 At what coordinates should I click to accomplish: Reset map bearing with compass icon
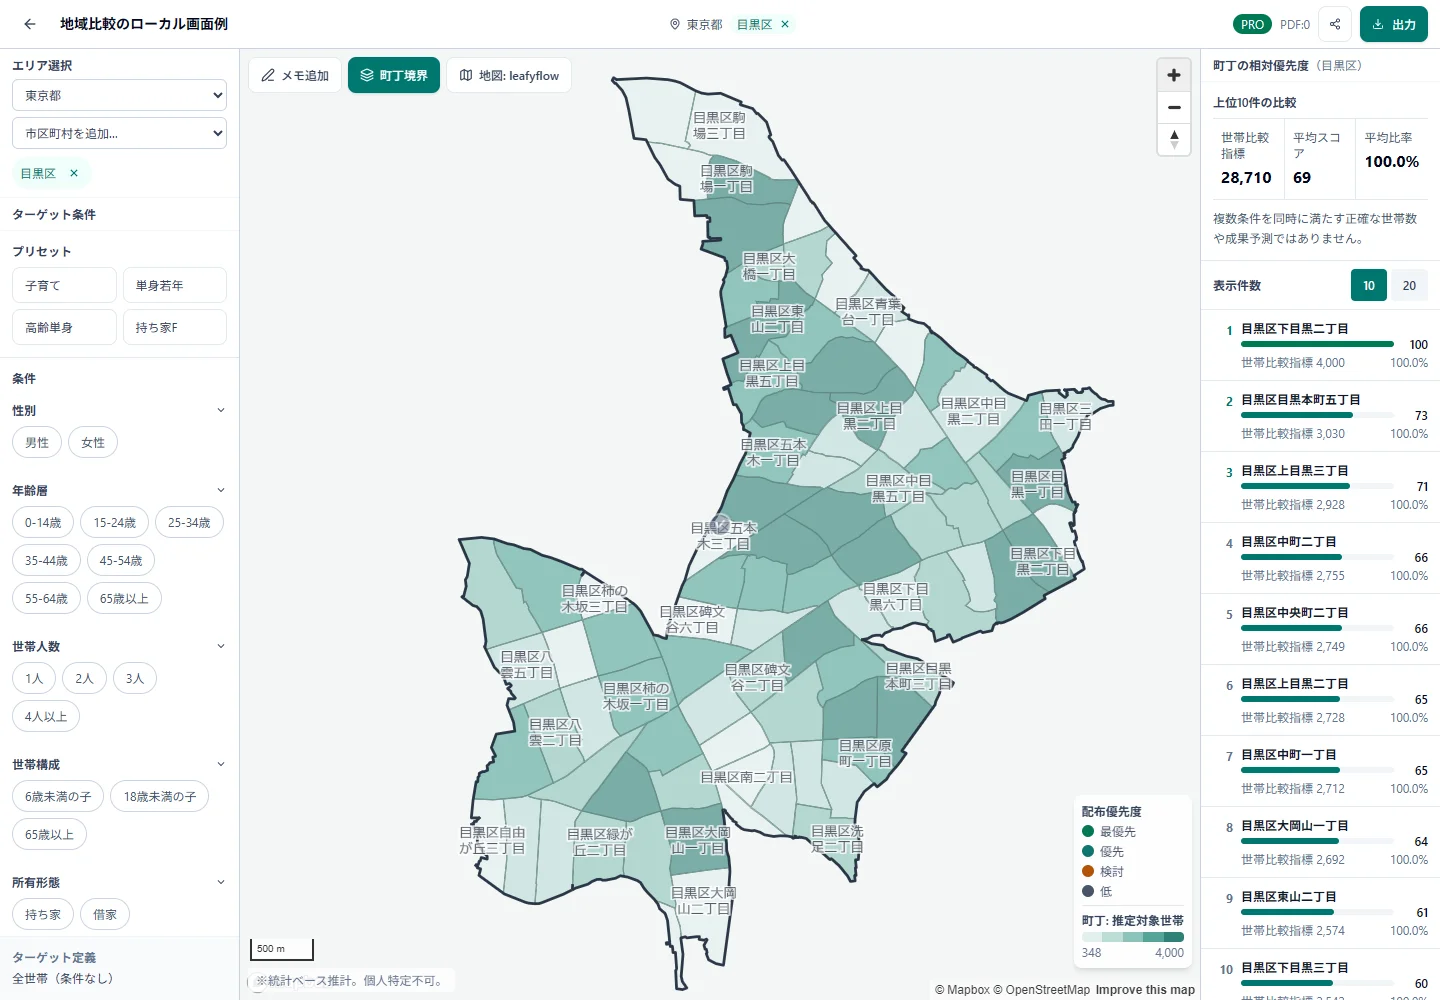[1174, 139]
